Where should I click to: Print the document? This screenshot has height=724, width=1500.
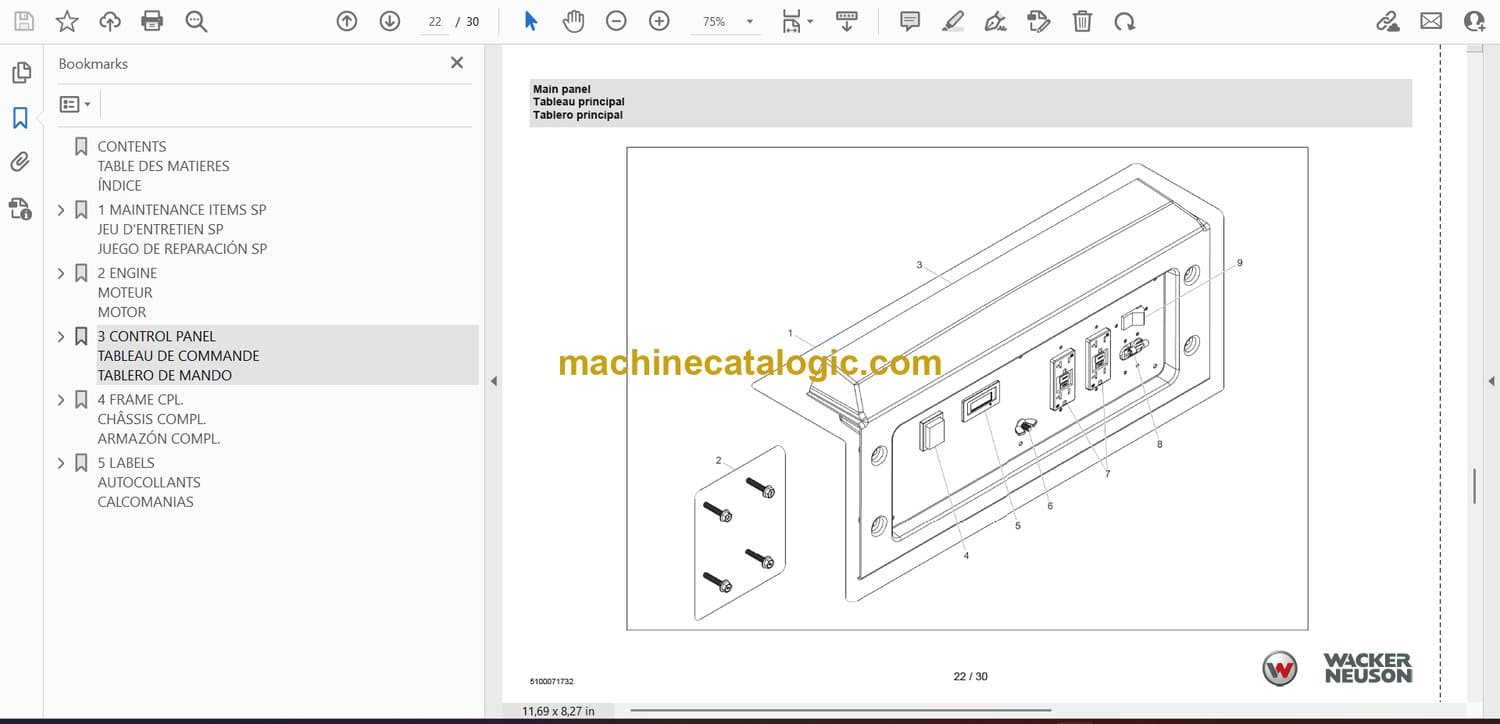pos(152,21)
